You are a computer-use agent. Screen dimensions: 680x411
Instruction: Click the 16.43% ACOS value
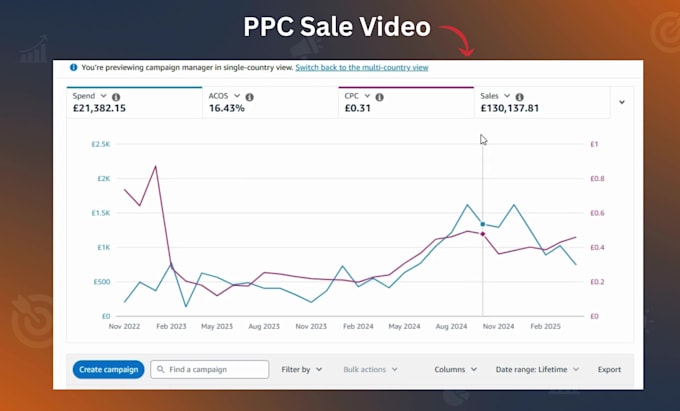[x=227, y=108]
